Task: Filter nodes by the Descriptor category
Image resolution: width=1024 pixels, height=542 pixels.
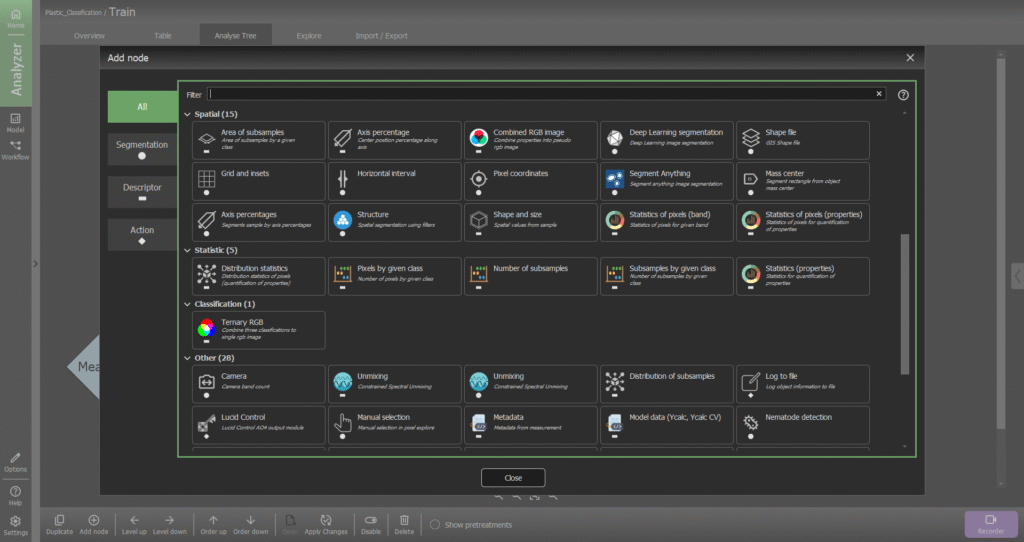Action: [x=142, y=191]
